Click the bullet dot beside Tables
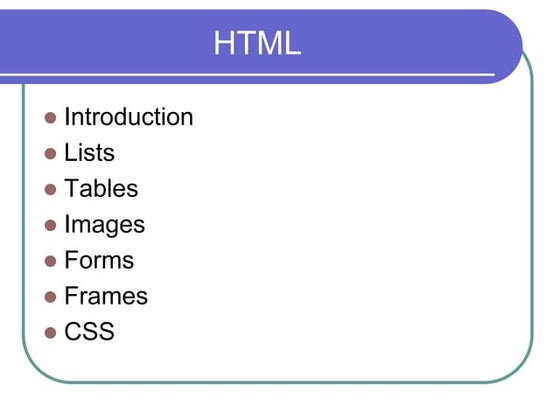 point(50,189)
